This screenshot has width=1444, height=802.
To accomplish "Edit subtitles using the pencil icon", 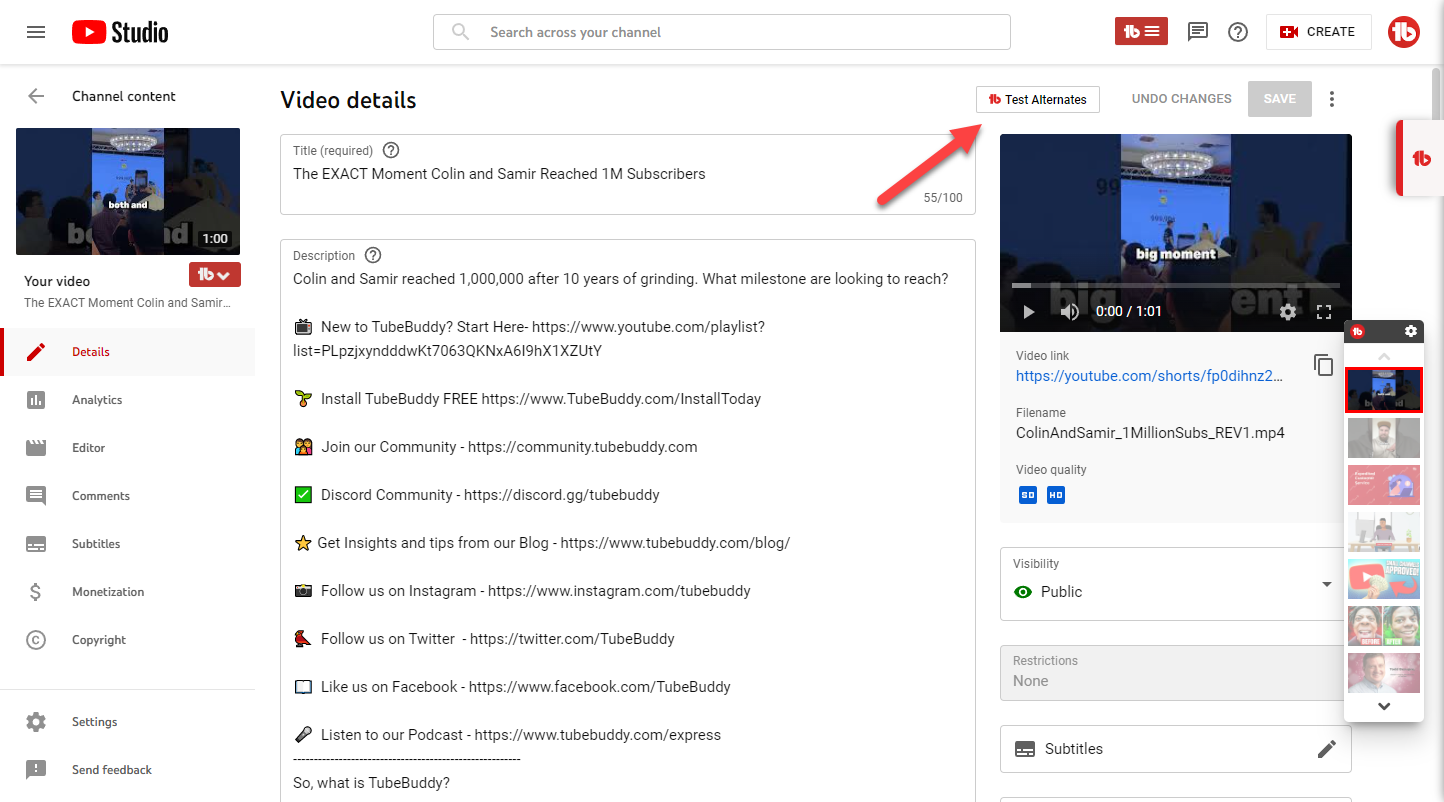I will tap(1326, 749).
